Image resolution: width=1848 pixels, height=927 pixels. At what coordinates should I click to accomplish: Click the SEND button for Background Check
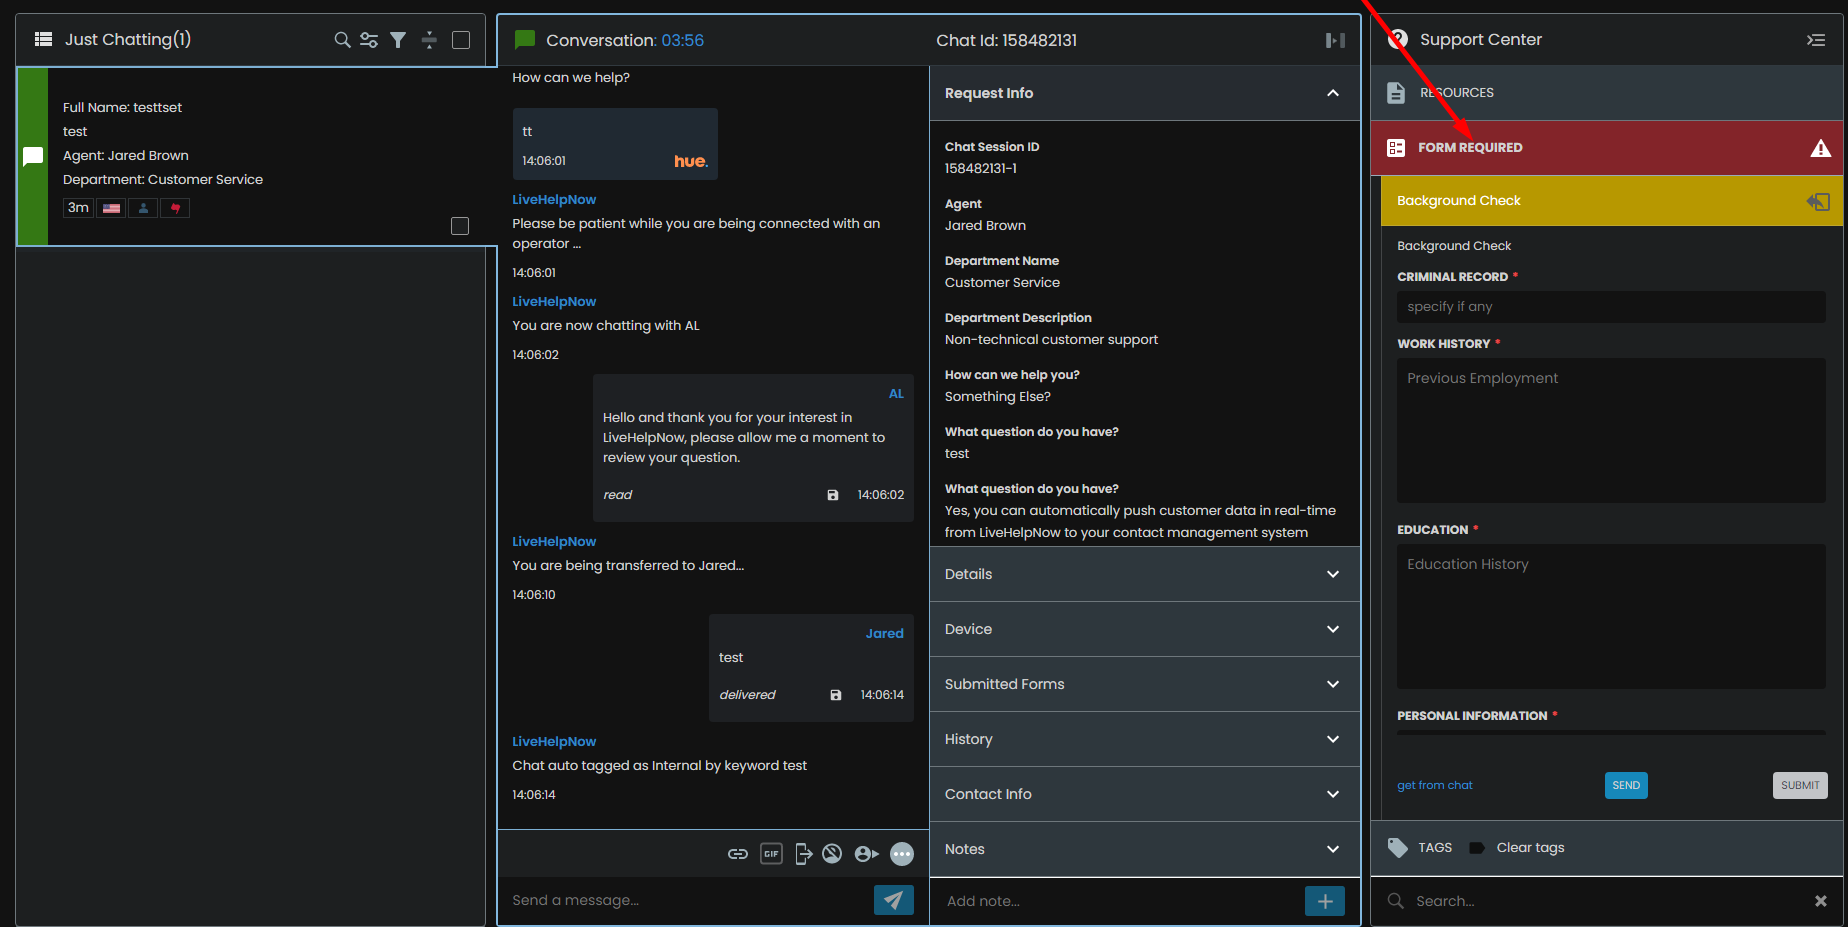click(1625, 785)
